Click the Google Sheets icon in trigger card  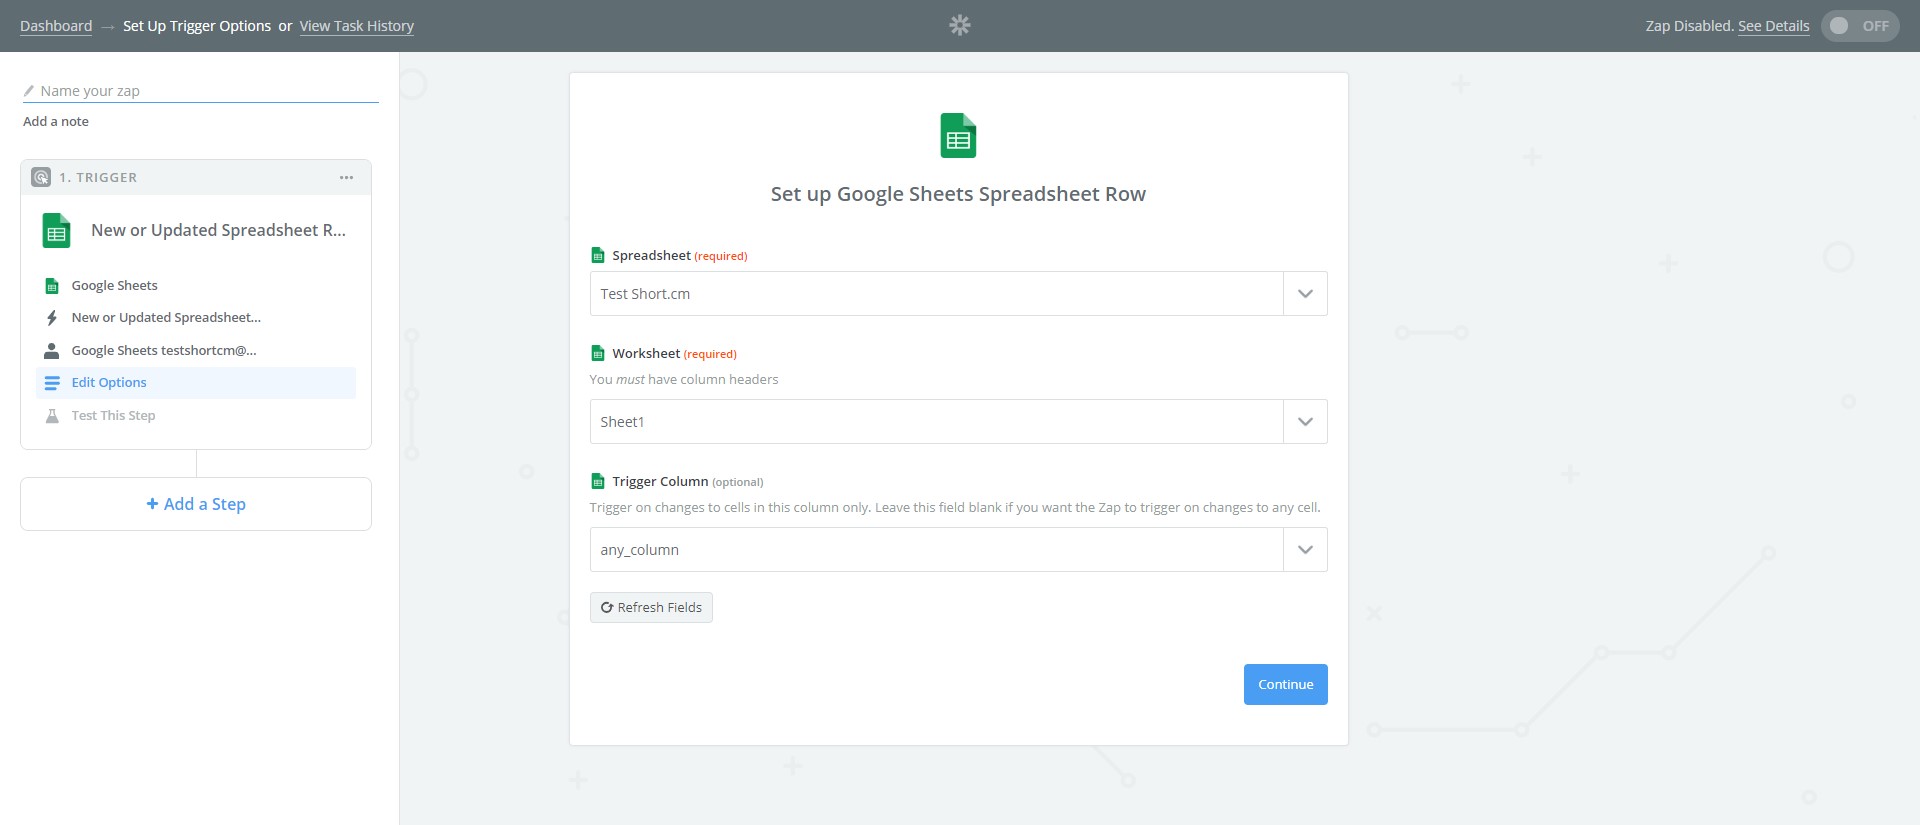pyautogui.click(x=57, y=231)
